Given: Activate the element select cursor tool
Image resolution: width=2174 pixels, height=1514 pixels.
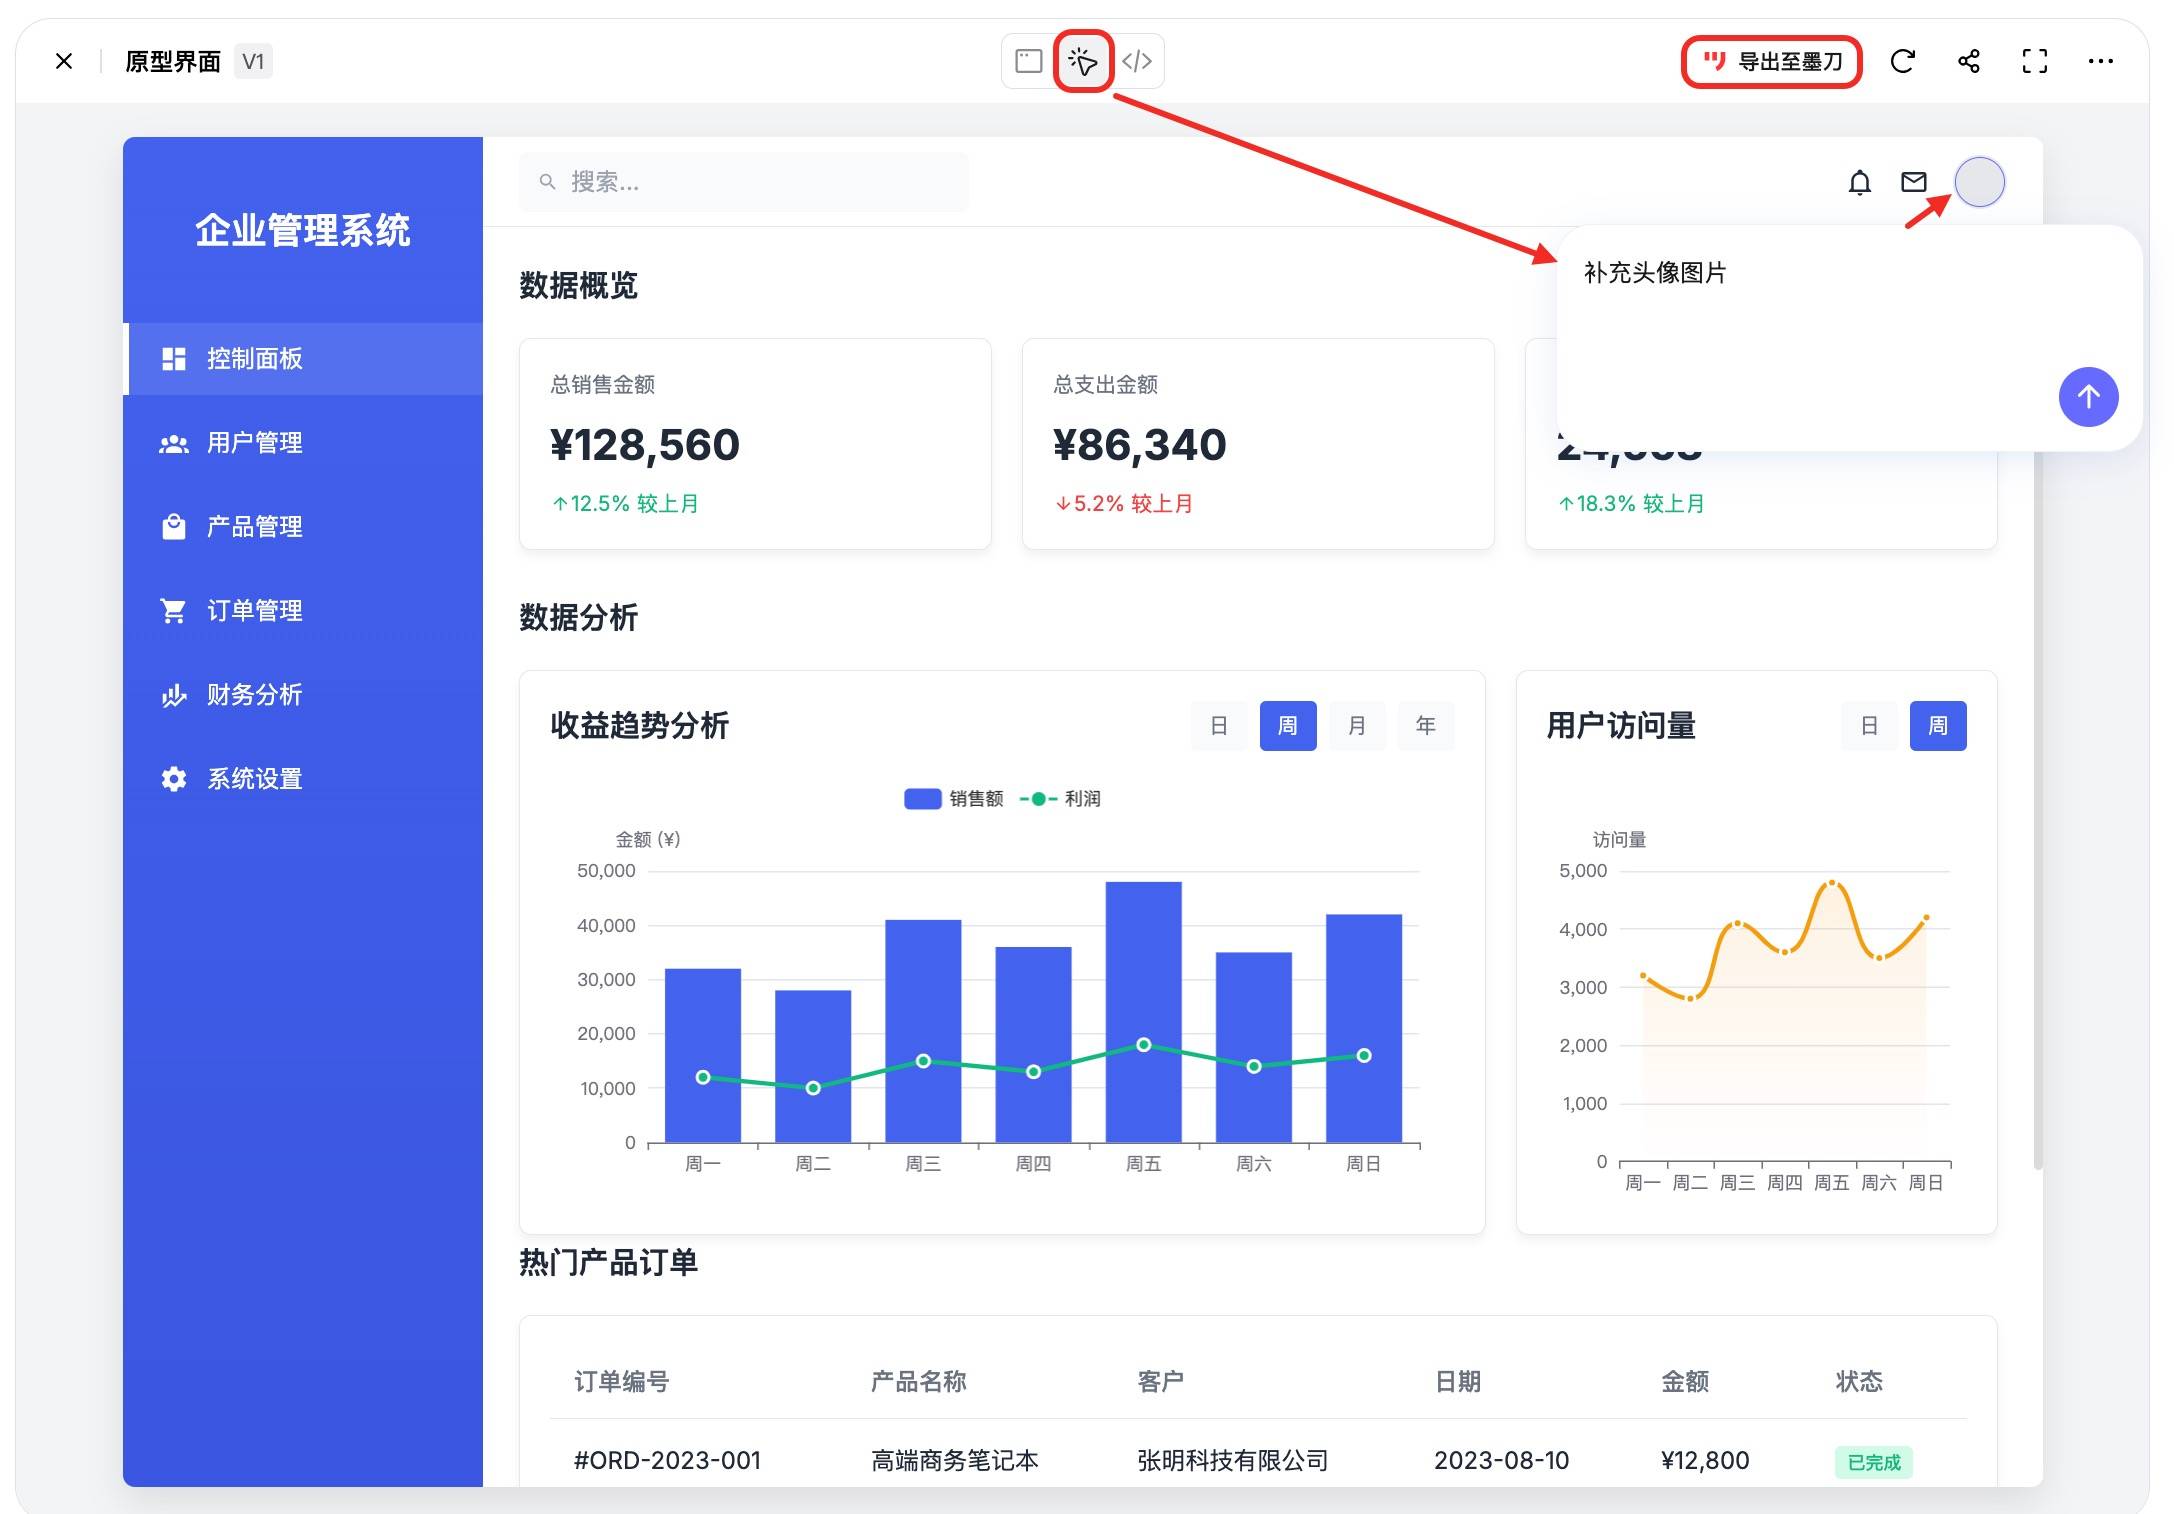Looking at the screenshot, I should point(1083,62).
